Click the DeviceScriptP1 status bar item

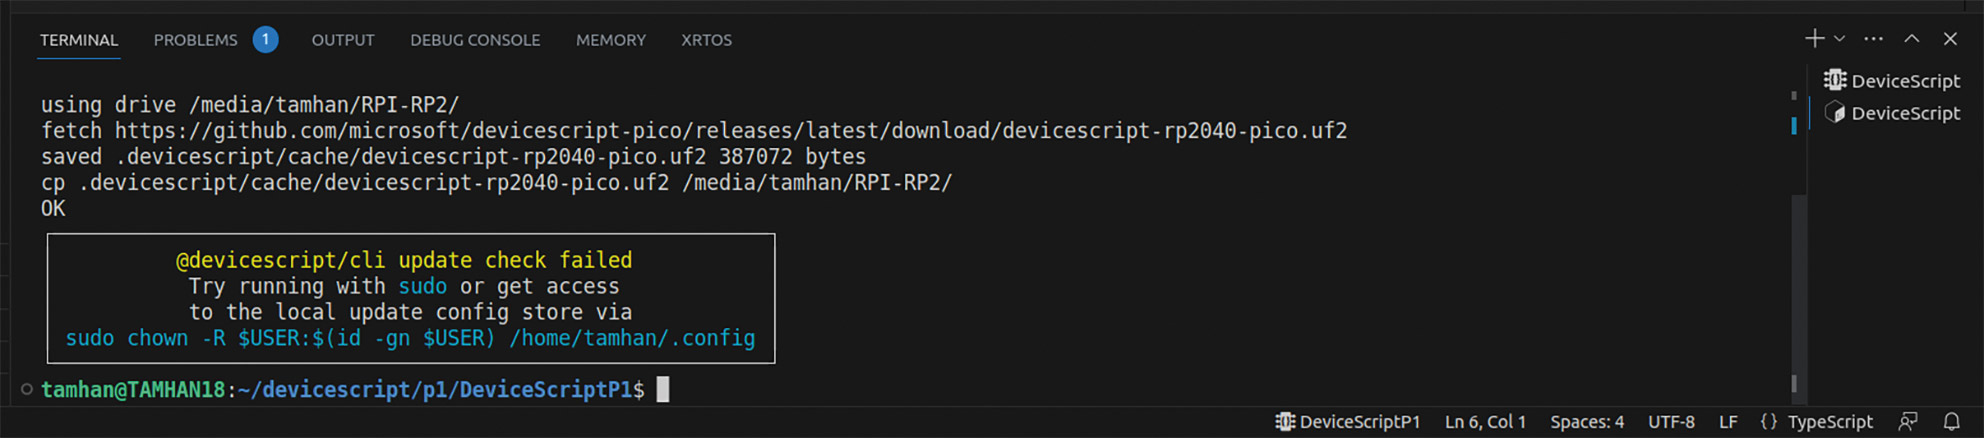(x=1348, y=422)
